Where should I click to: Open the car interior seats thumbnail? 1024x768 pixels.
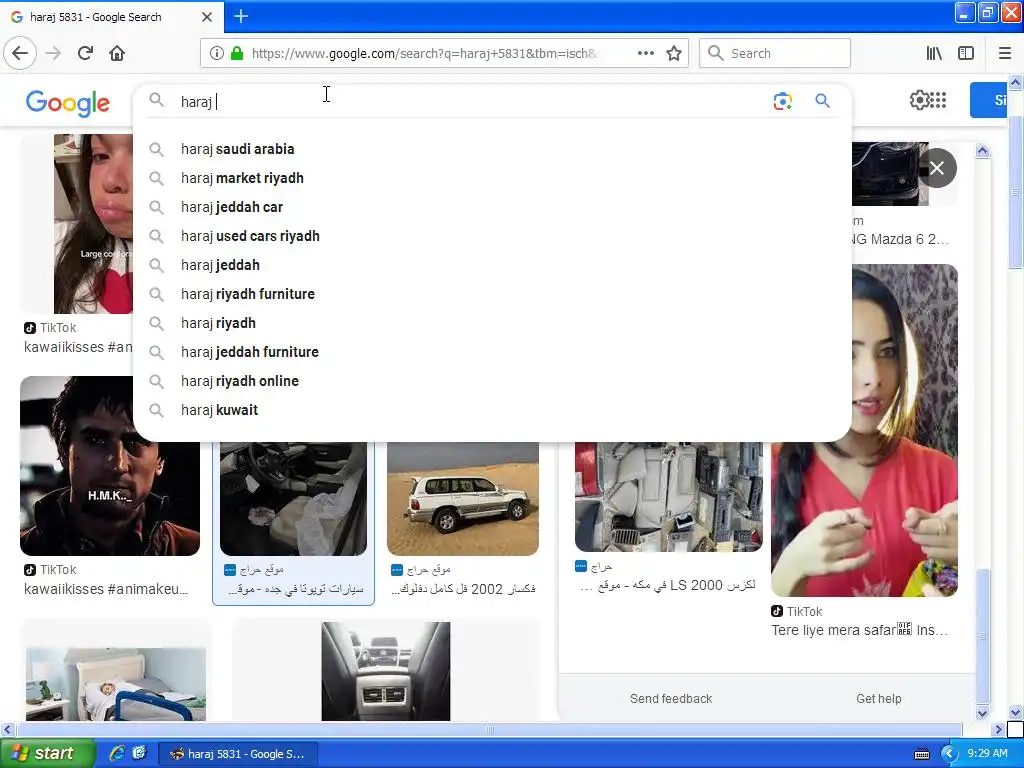(x=293, y=499)
